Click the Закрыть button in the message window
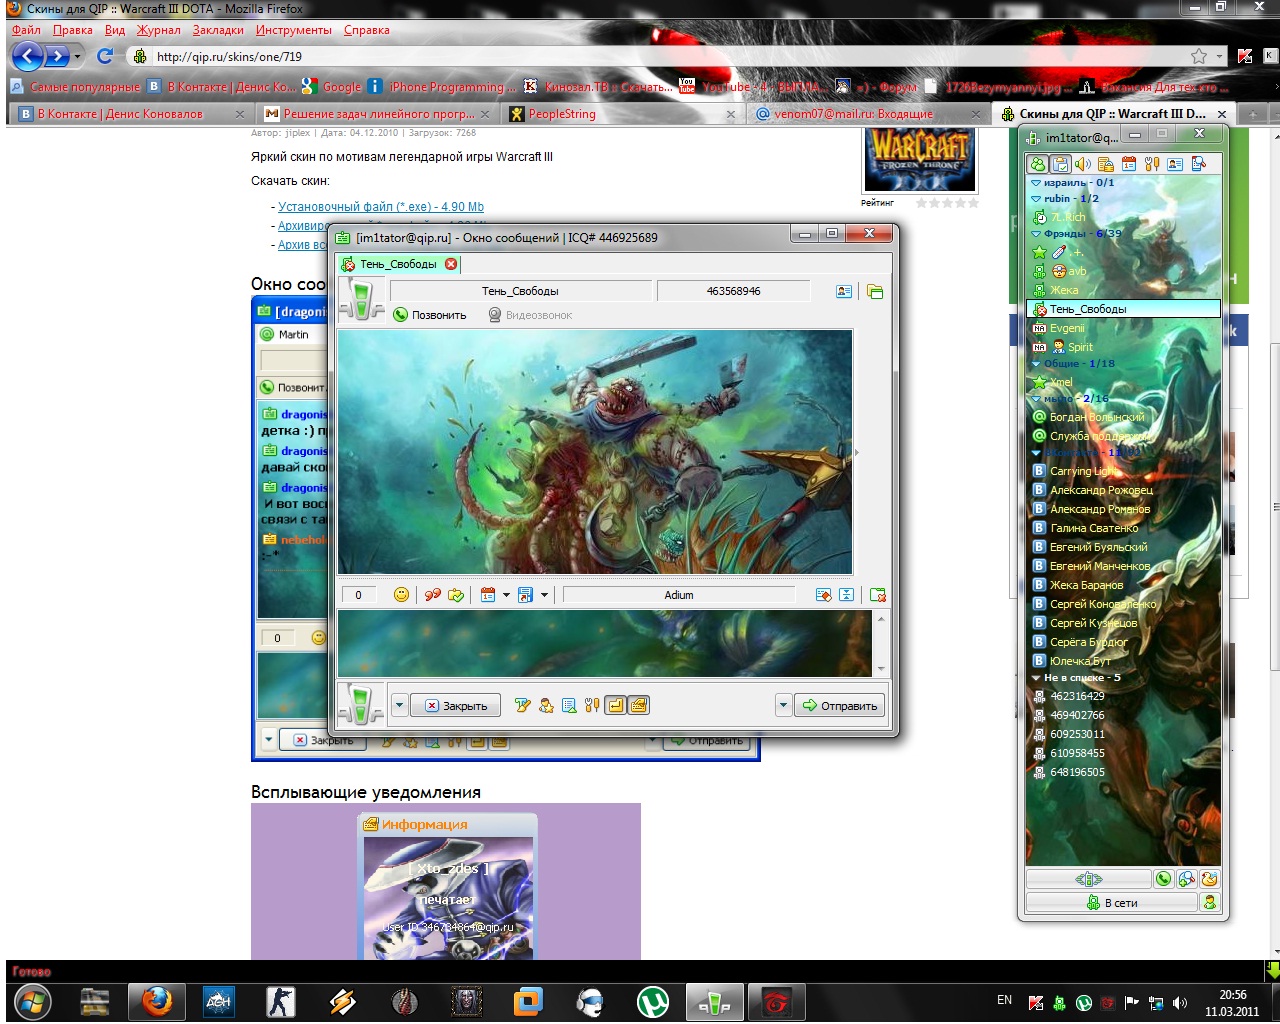 pos(456,706)
